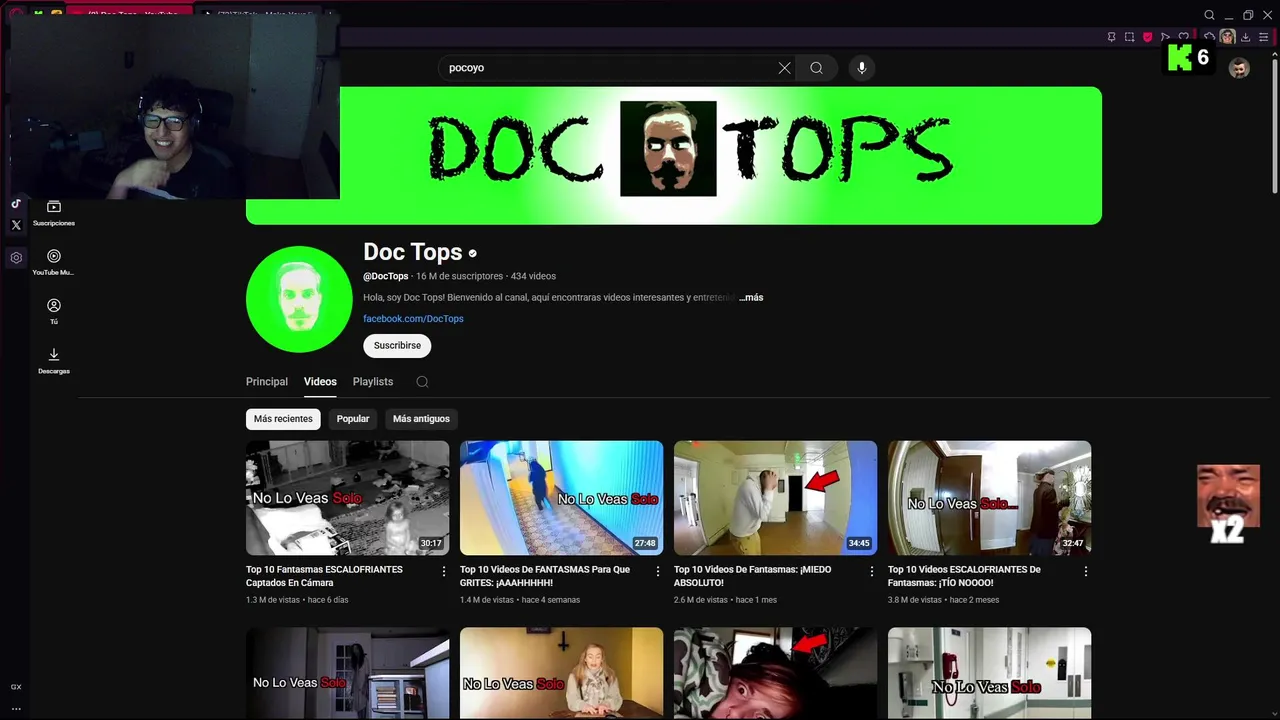Open the browser tab search magnifier
Image resolution: width=1280 pixels, height=720 pixels.
[x=1209, y=15]
